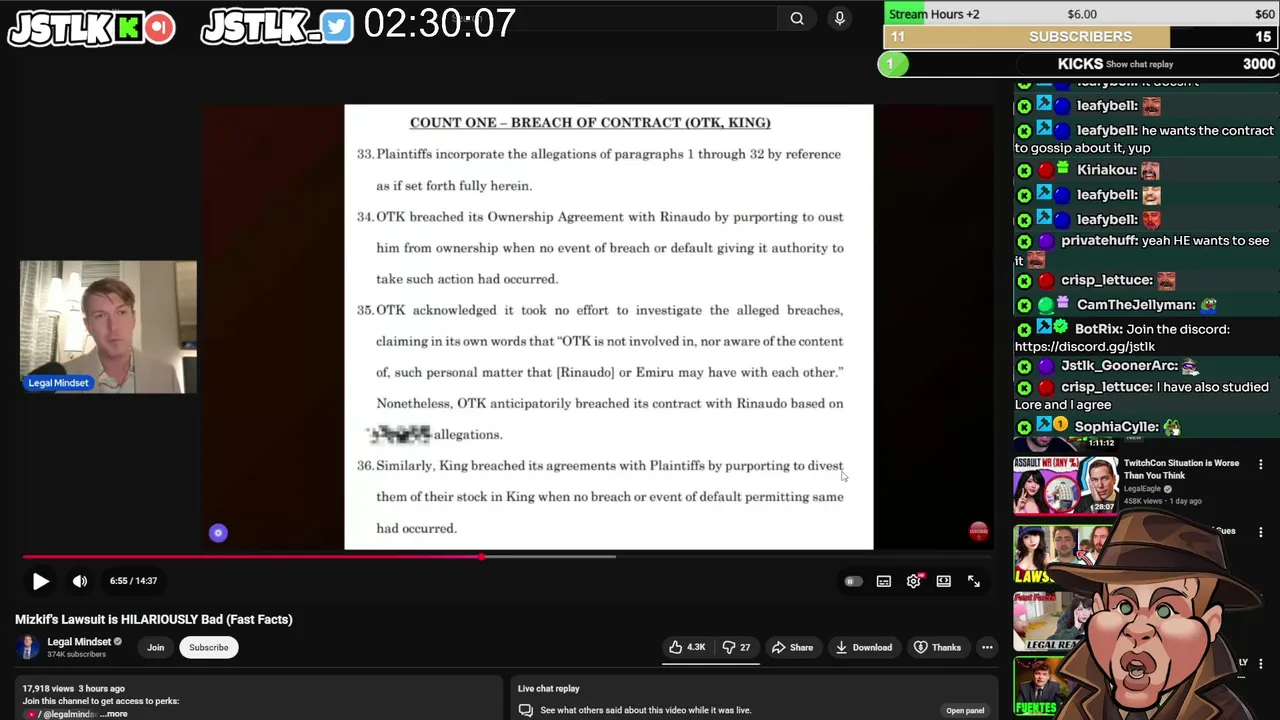Send a Thanks to the creator

[937, 647]
